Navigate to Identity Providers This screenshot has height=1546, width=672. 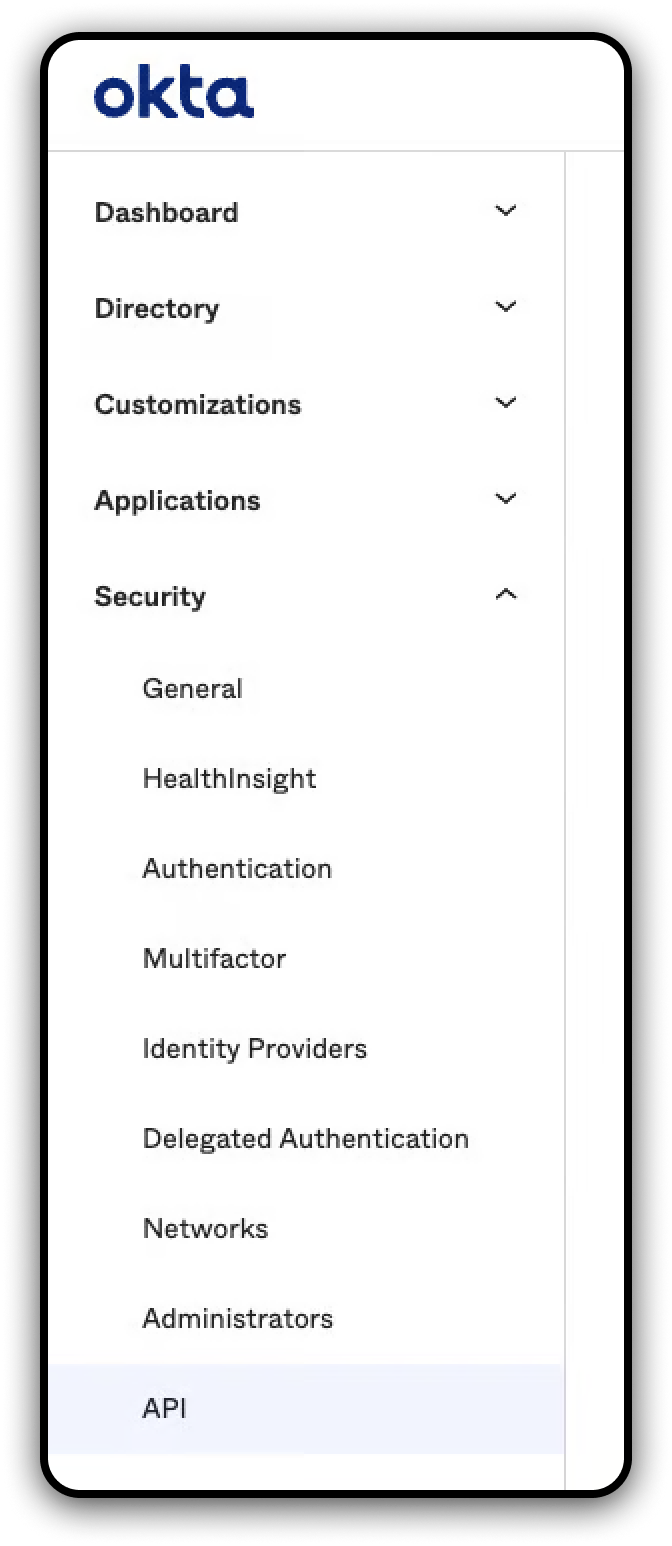click(254, 1048)
